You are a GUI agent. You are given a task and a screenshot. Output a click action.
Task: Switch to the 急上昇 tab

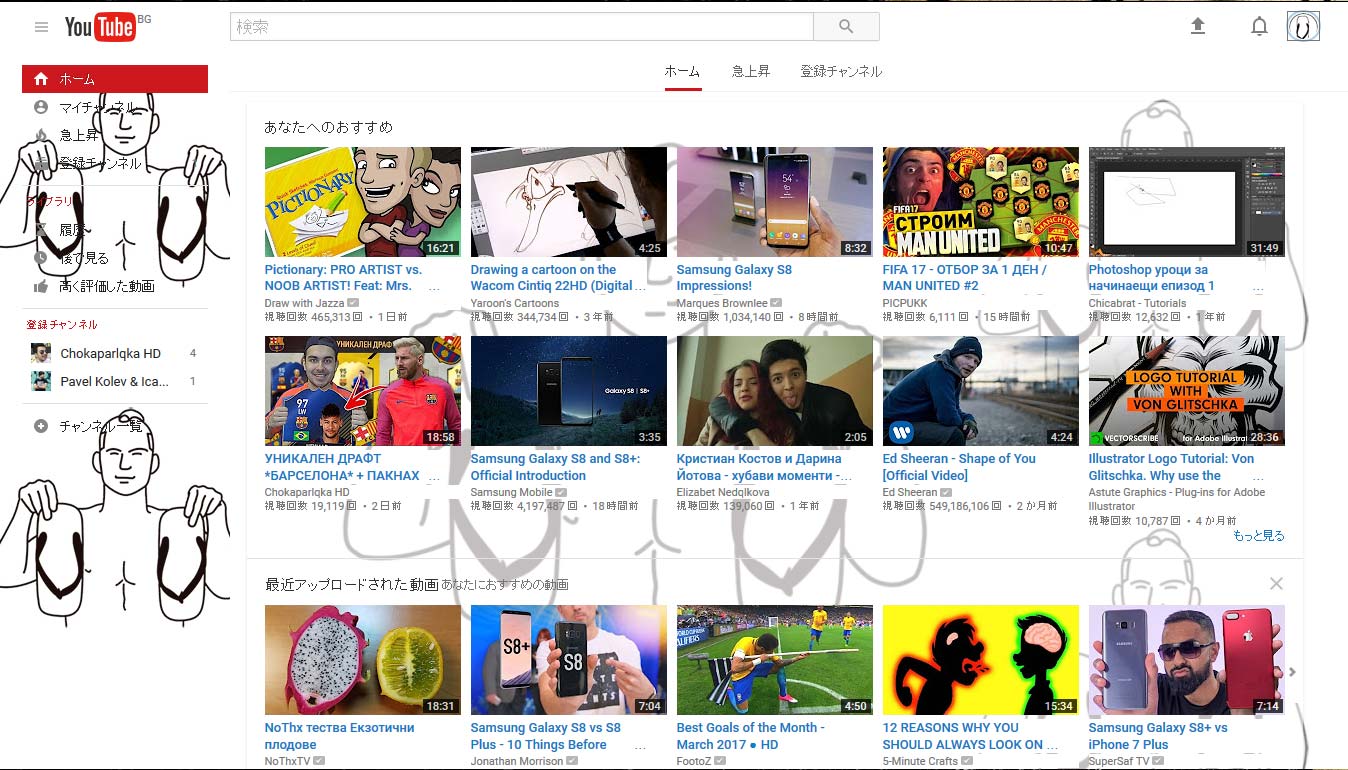pyautogui.click(x=751, y=72)
